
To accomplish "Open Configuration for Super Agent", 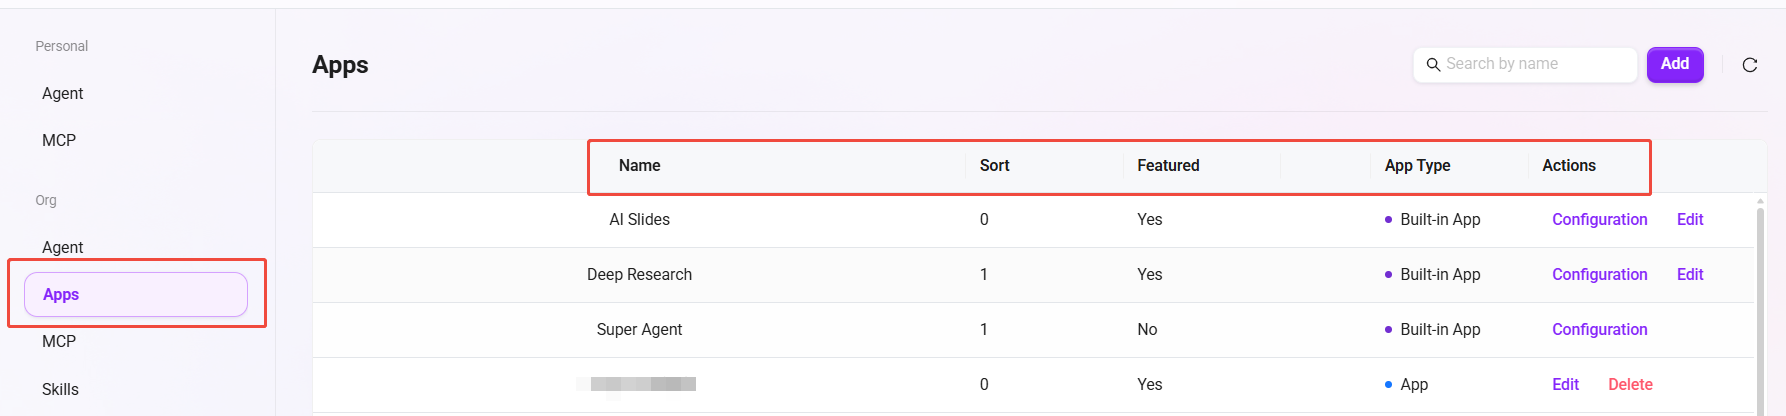I will point(1599,329).
